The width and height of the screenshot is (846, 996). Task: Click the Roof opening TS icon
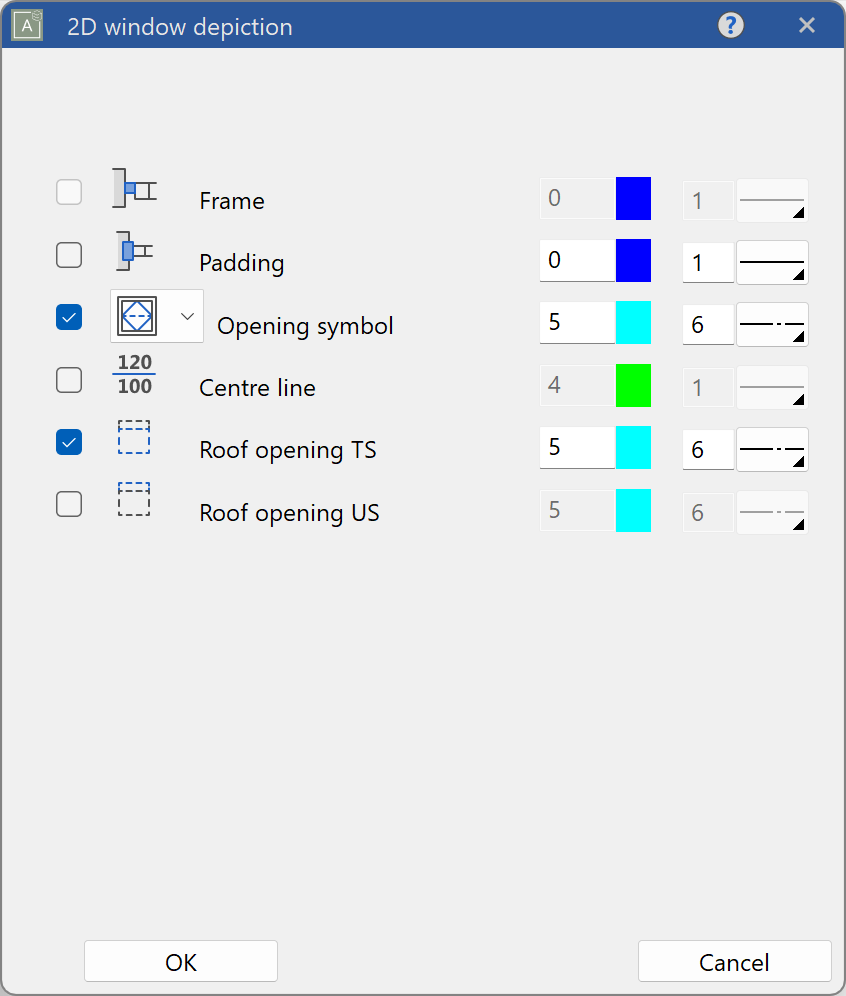[x=134, y=437]
